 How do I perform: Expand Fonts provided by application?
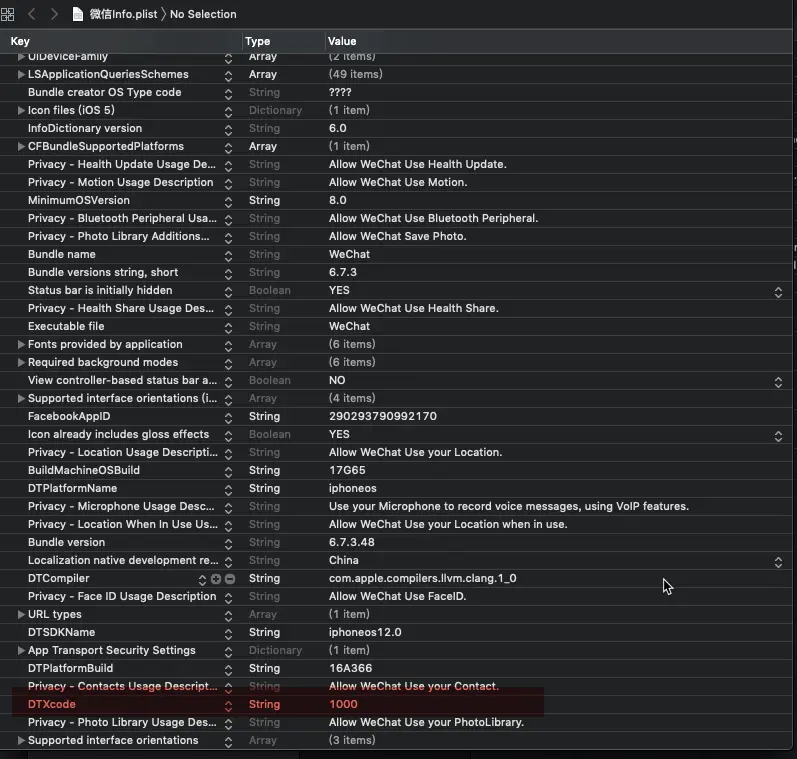tap(21, 345)
